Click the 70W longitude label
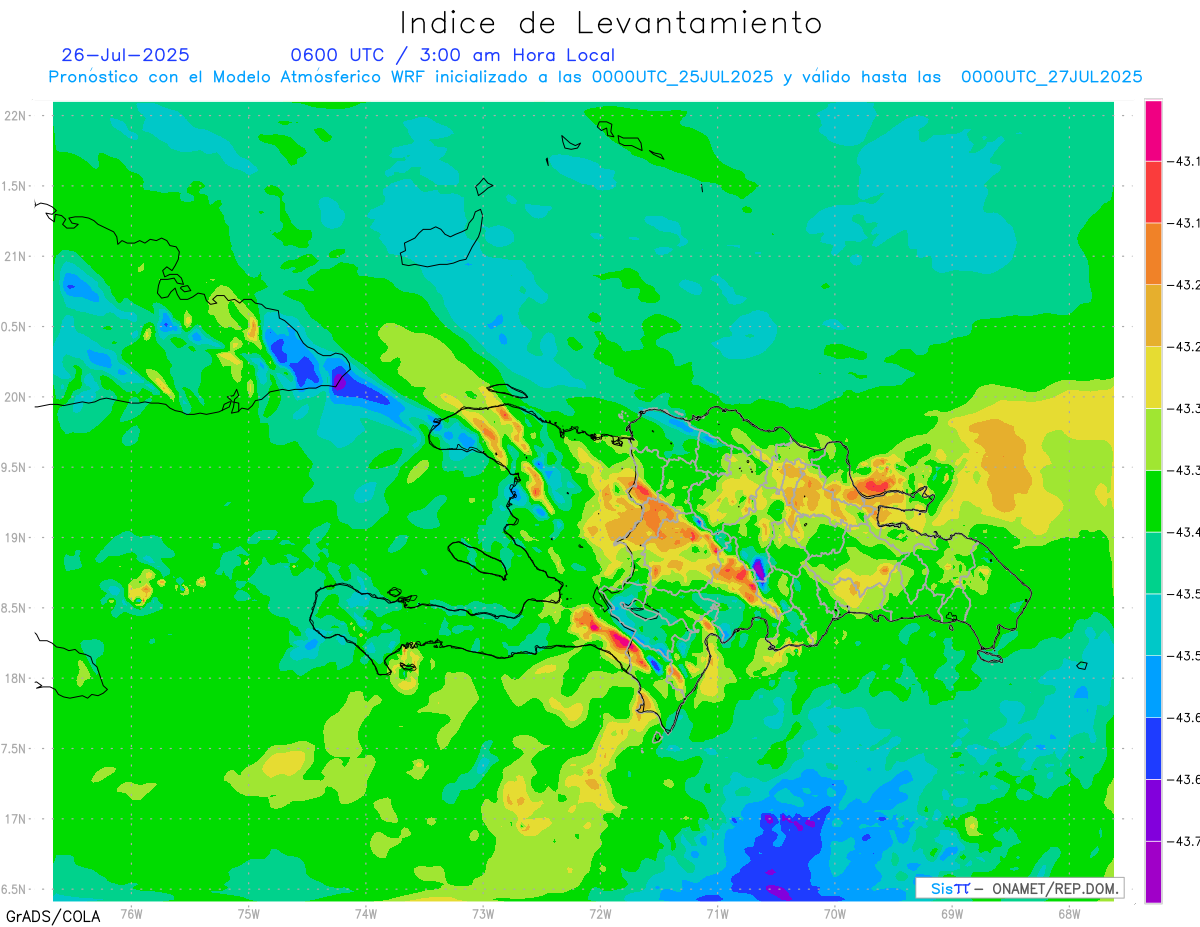1200x927 pixels. tap(835, 913)
